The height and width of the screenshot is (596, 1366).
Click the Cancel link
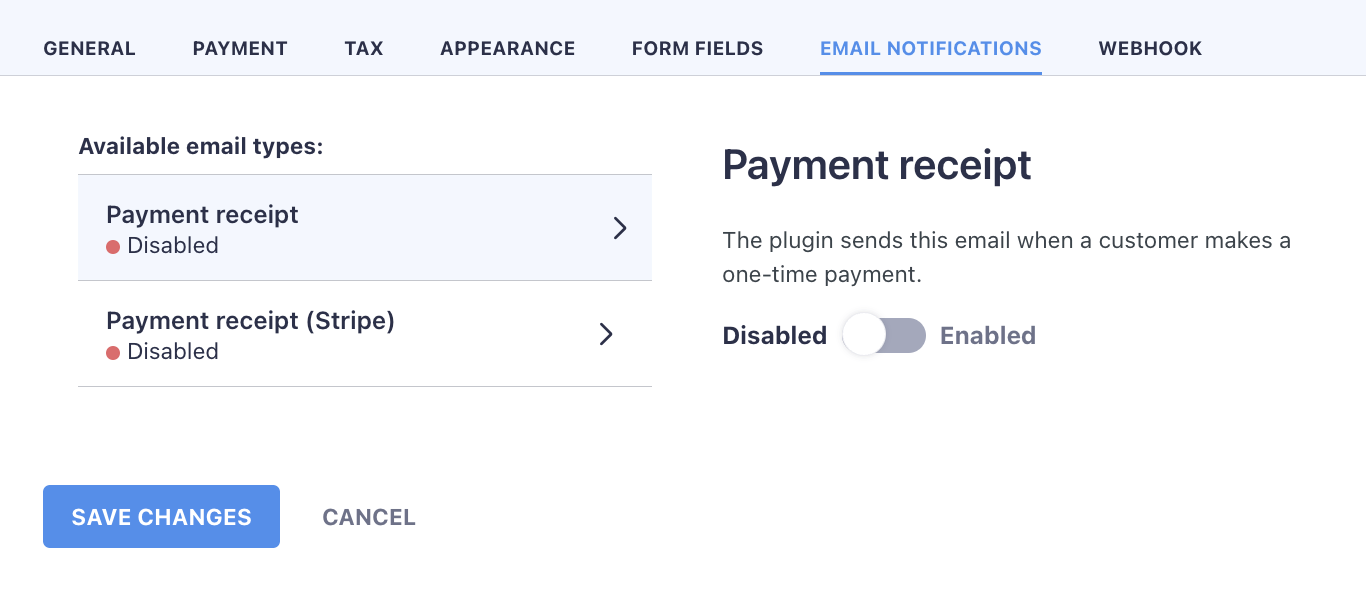[x=369, y=517]
